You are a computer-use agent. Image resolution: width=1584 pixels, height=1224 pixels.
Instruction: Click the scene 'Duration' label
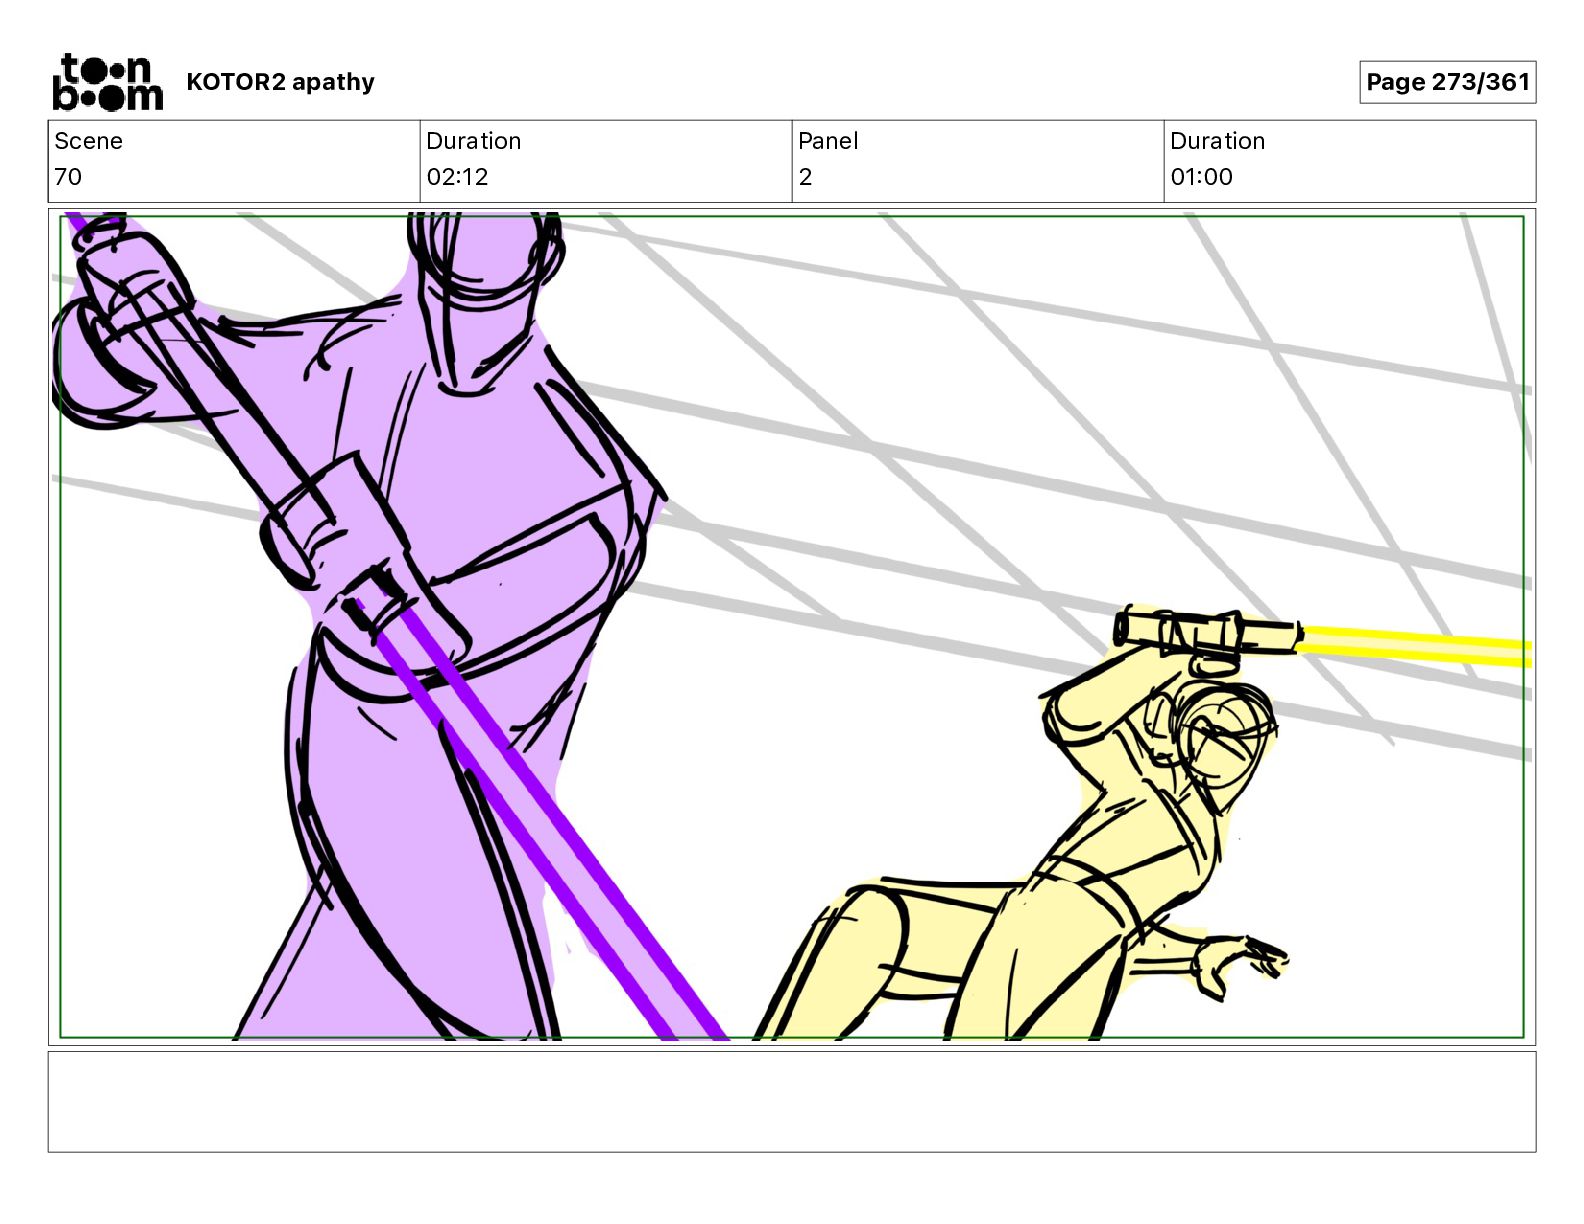coord(473,141)
